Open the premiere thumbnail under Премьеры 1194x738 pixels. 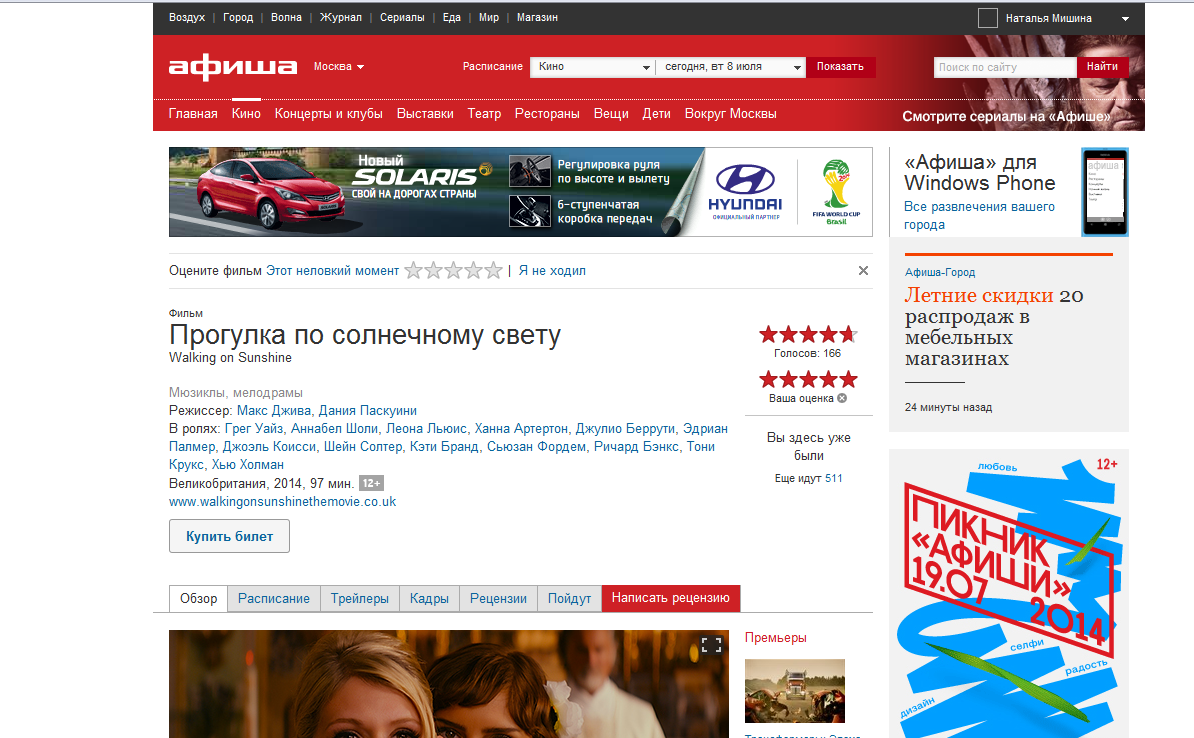tap(794, 691)
